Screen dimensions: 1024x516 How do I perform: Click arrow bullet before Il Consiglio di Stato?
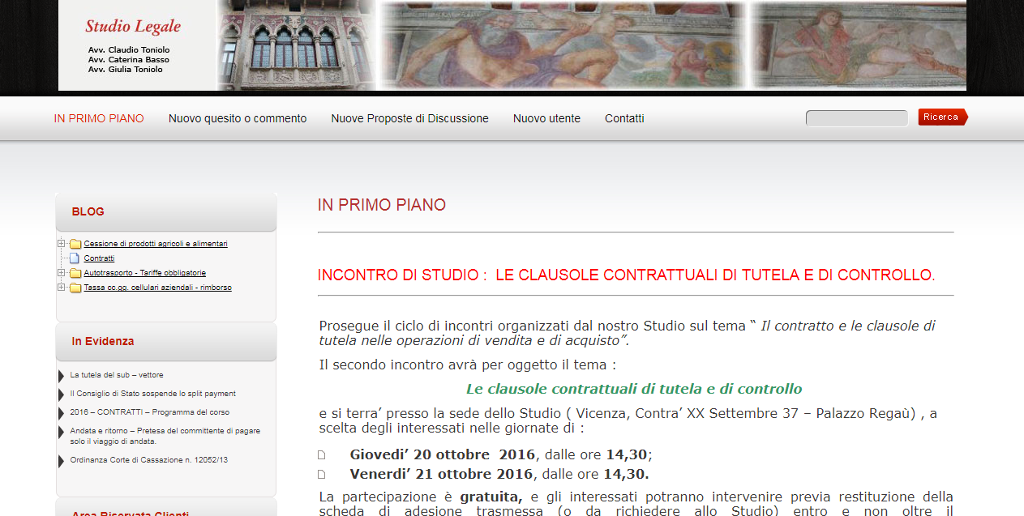click(x=61, y=395)
